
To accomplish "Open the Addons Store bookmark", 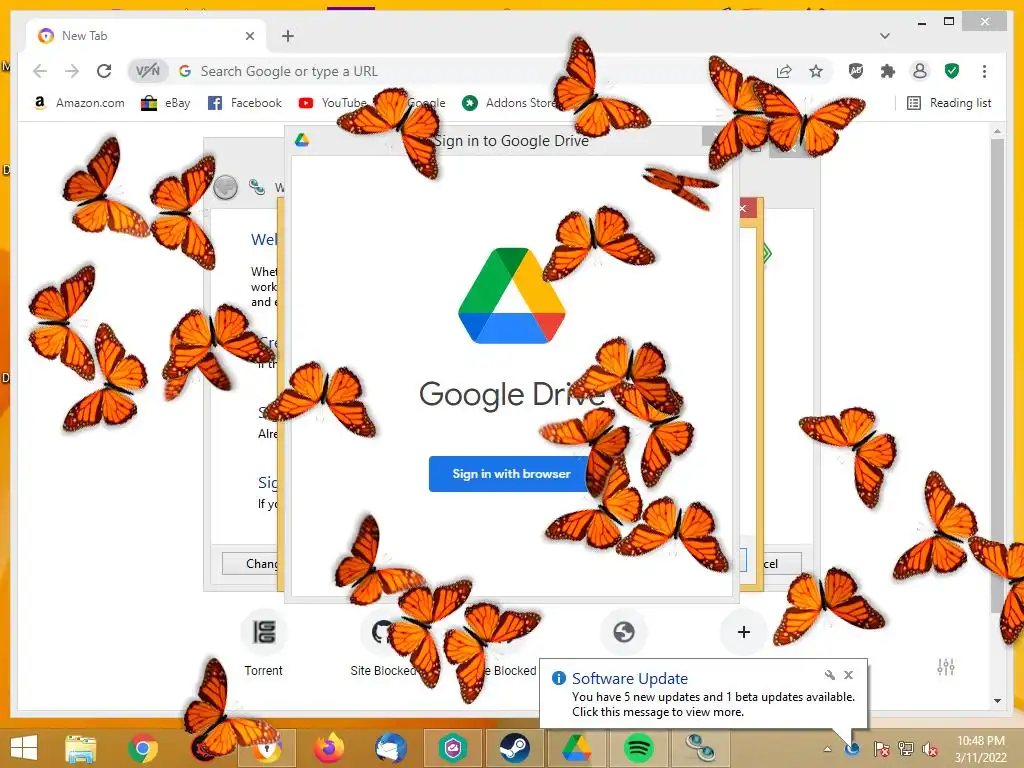I will point(508,103).
